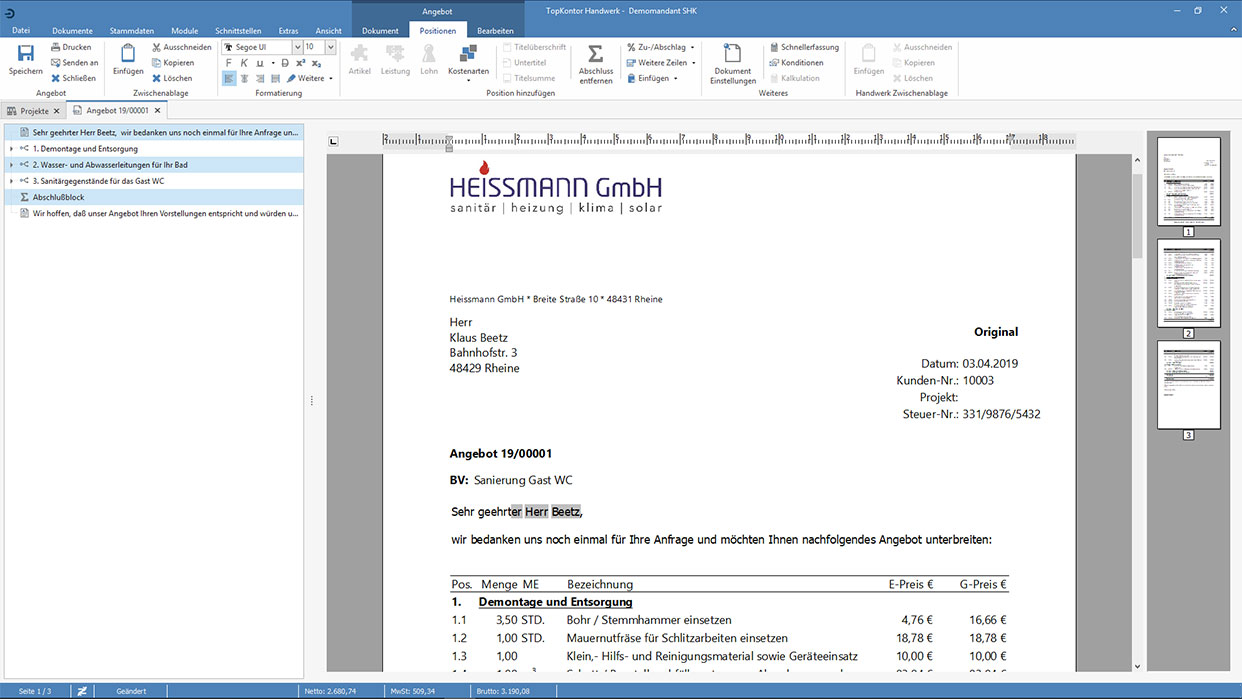The width and height of the screenshot is (1242, 699).
Task: Toggle italic (K) formatting
Action: click(244, 63)
